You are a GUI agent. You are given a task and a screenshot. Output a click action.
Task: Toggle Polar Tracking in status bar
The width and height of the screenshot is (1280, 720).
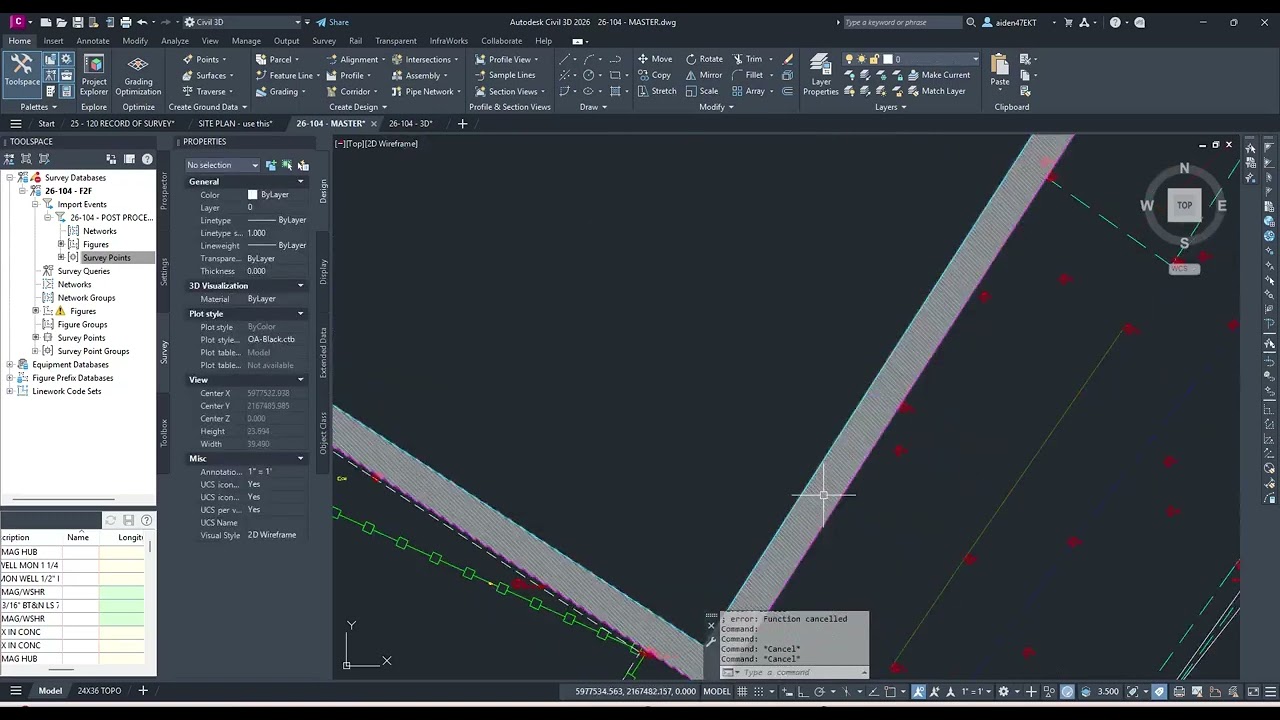click(820, 691)
